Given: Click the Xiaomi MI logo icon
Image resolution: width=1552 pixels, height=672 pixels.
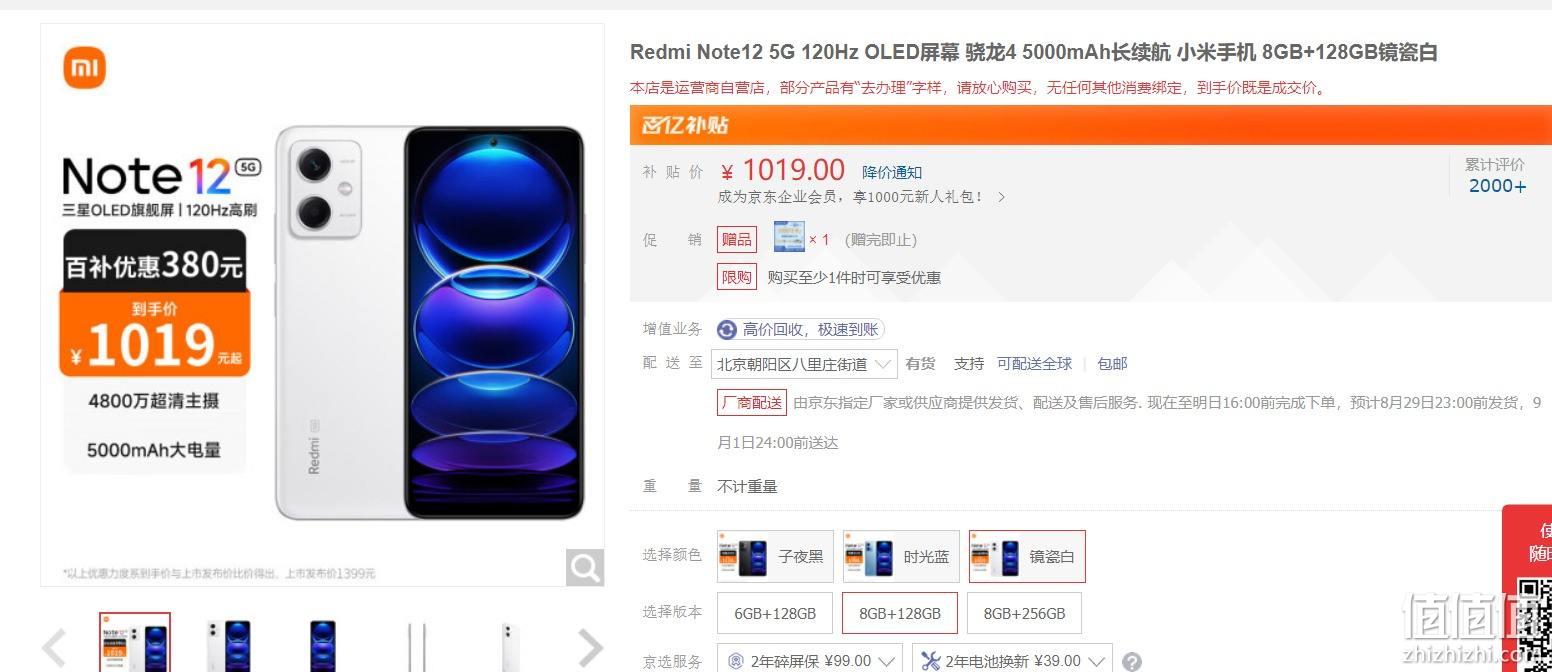Looking at the screenshot, I should [x=85, y=68].
